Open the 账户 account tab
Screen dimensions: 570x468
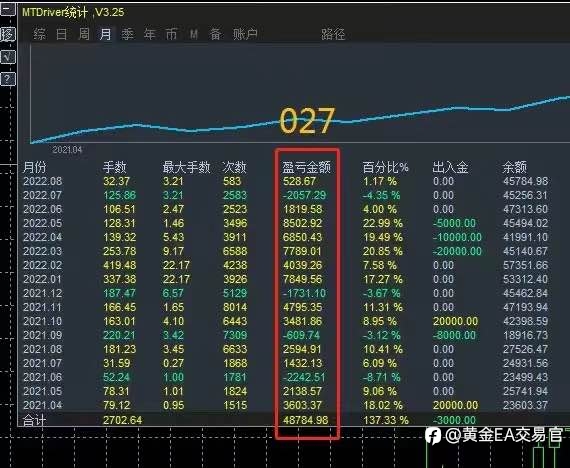[x=245, y=35]
